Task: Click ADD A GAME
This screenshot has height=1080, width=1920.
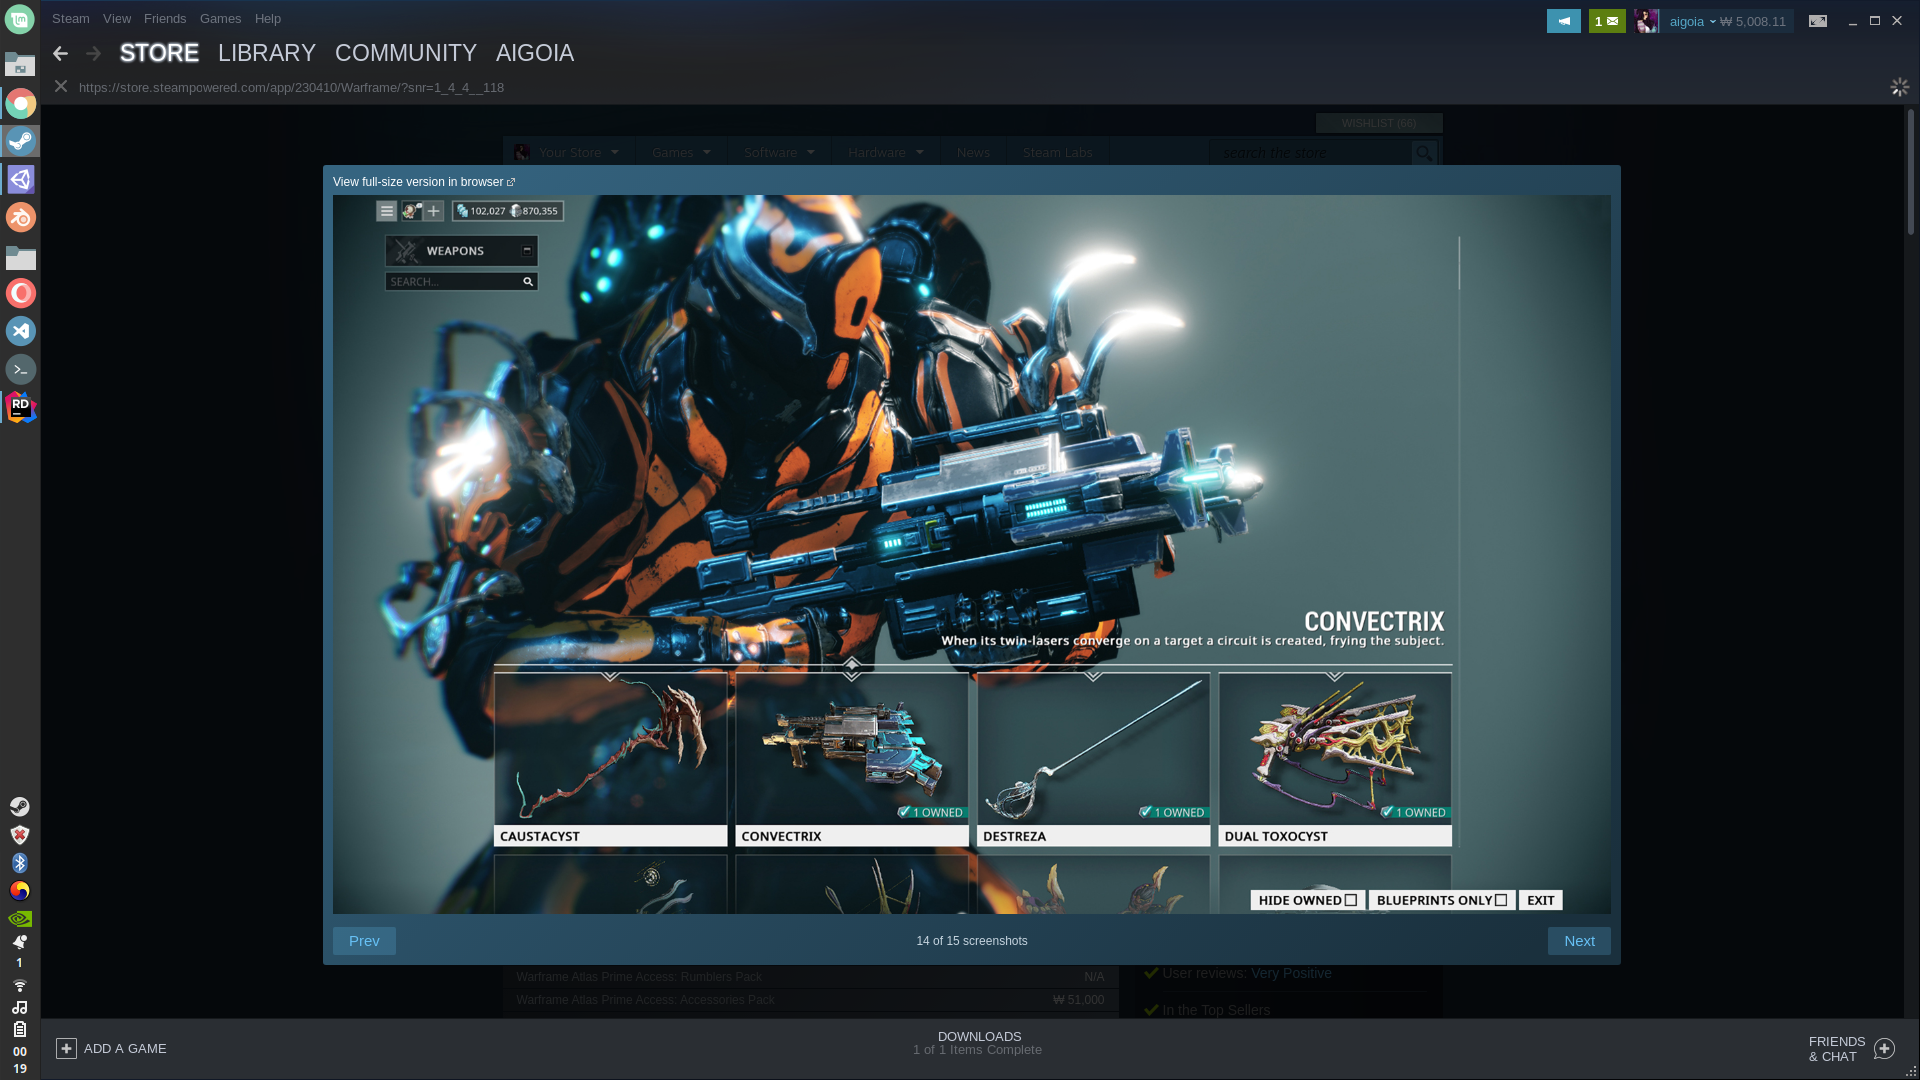Action: [x=111, y=1048]
